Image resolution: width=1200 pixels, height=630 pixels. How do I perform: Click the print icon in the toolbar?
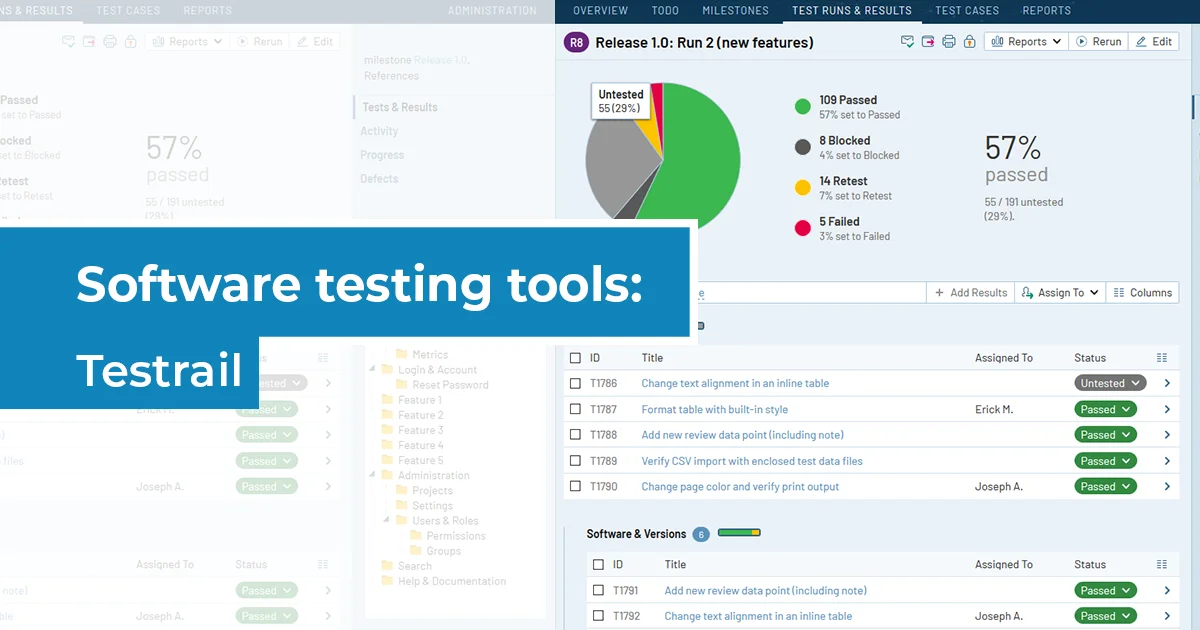point(949,42)
